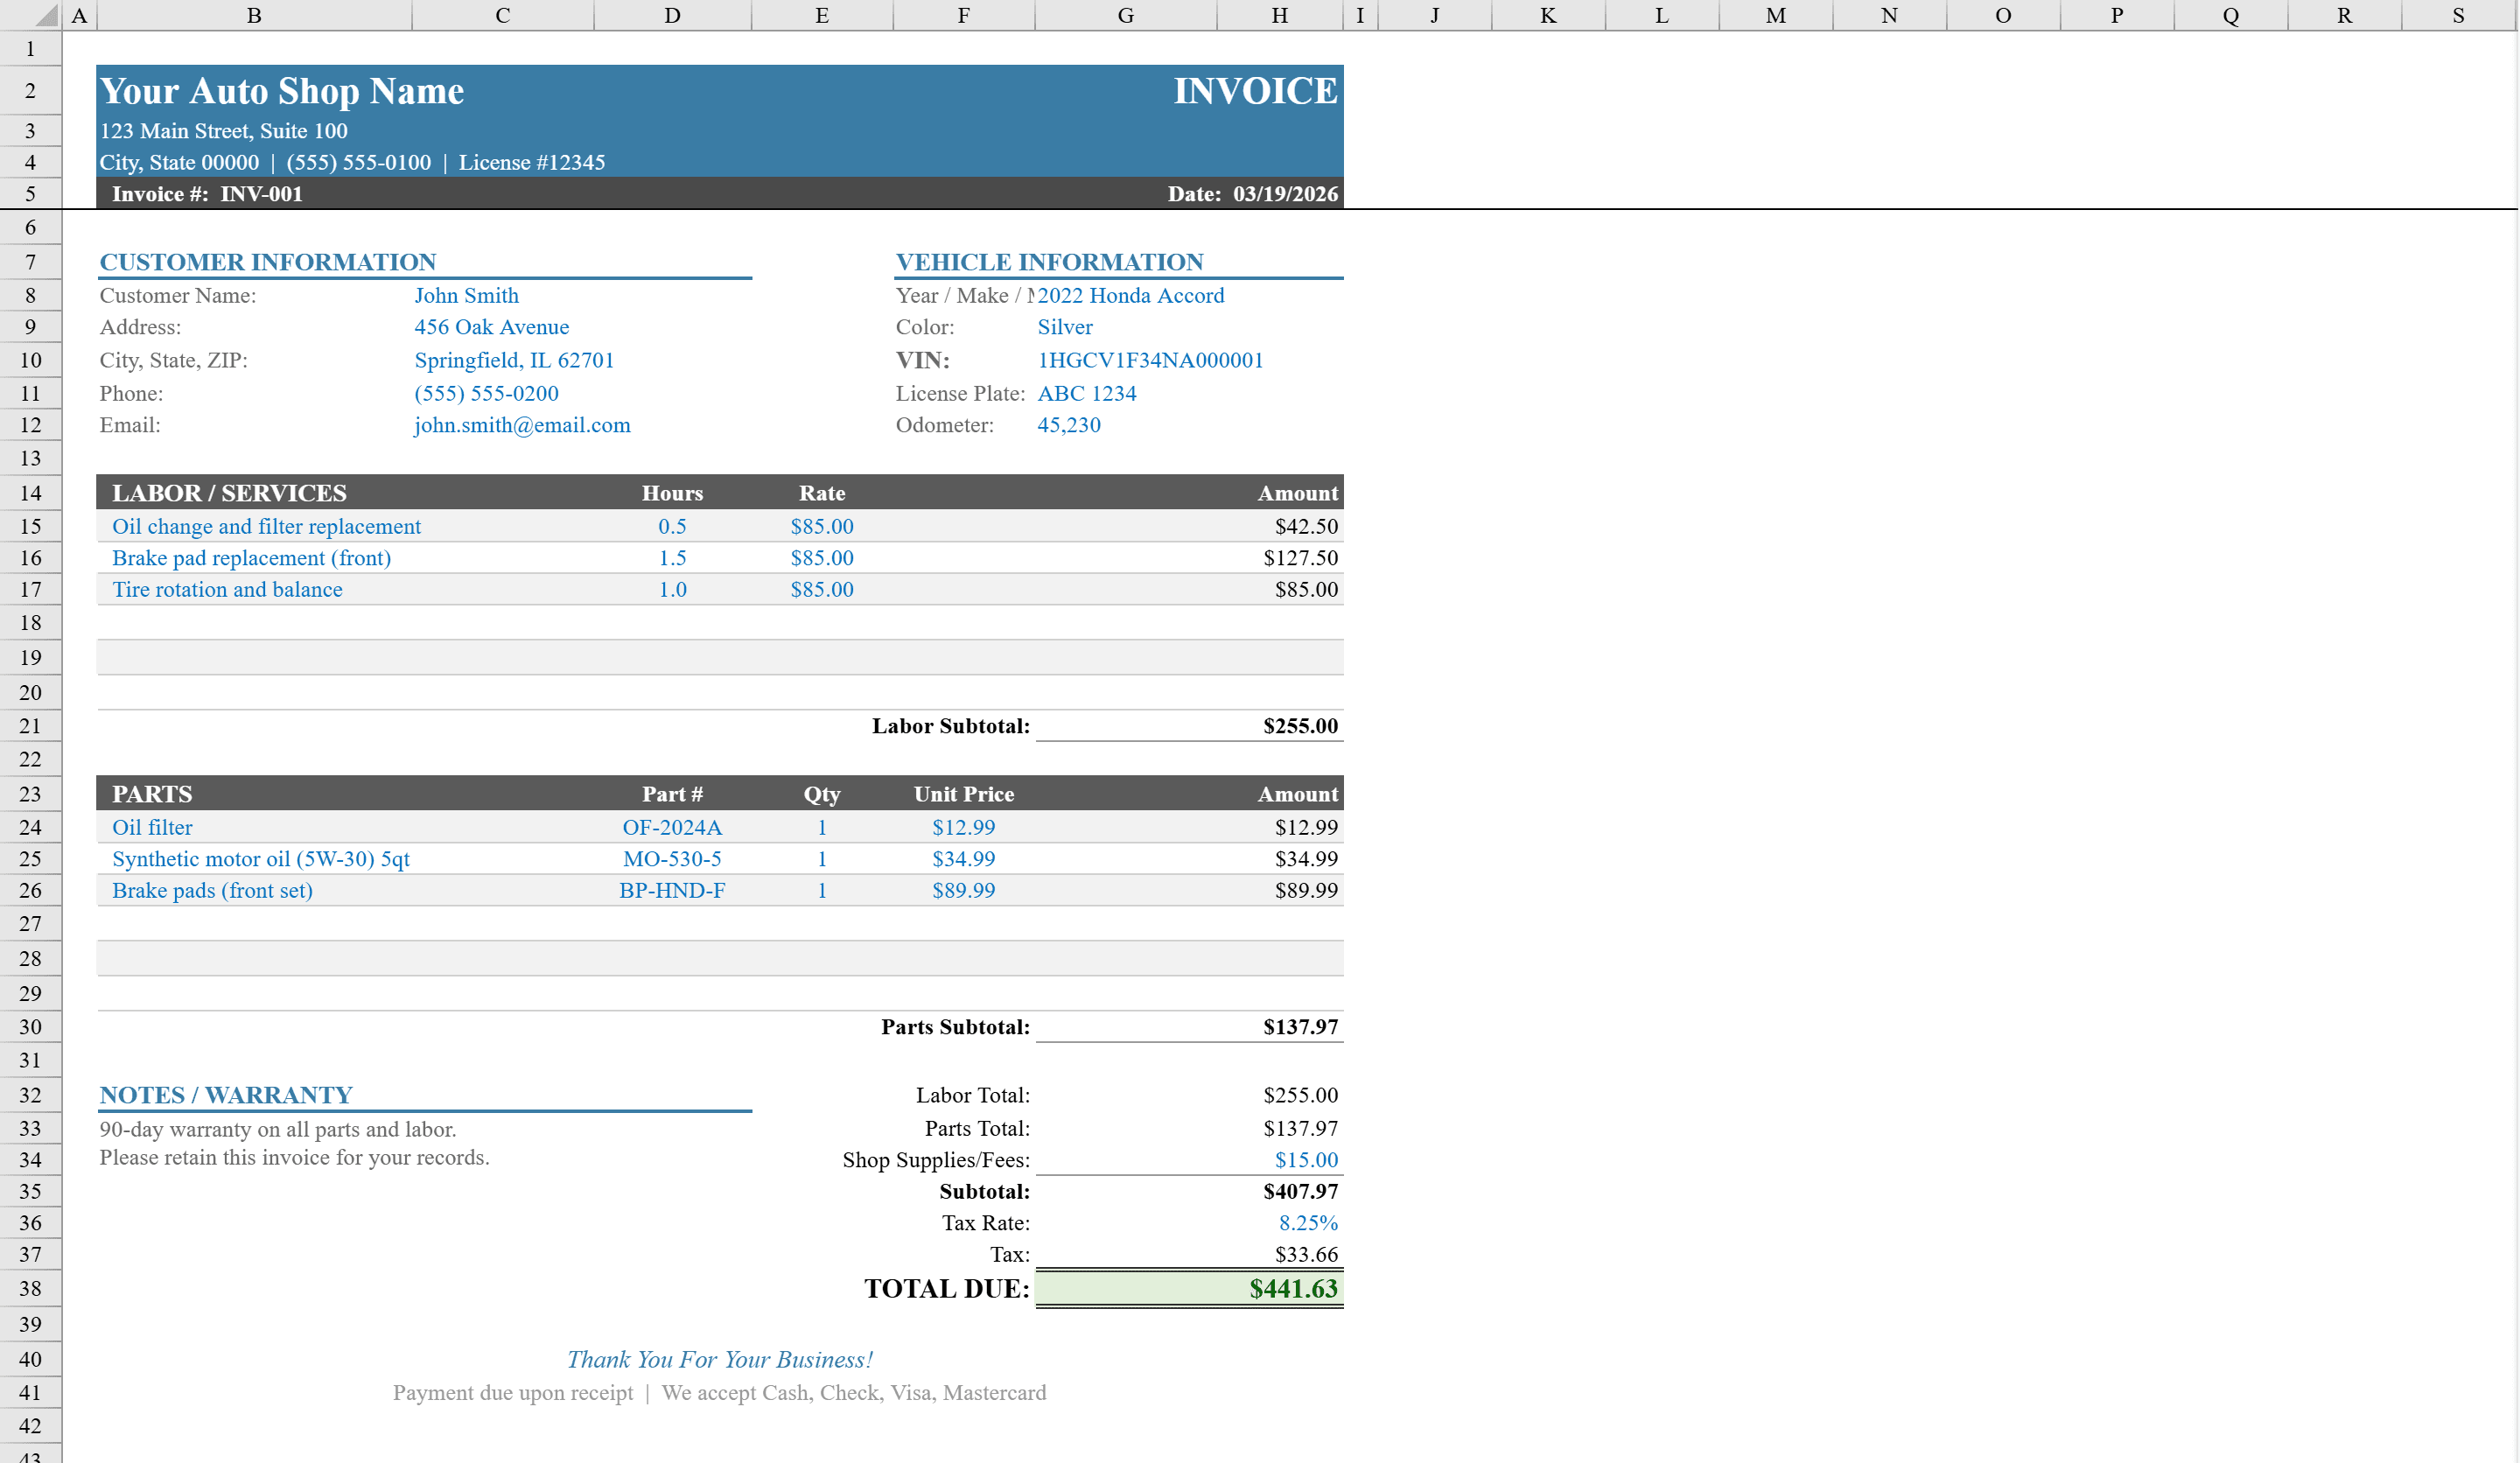Viewport: 2520px width, 1463px height.
Task: Click license plate 'ABC 1234'
Action: pos(1087,393)
